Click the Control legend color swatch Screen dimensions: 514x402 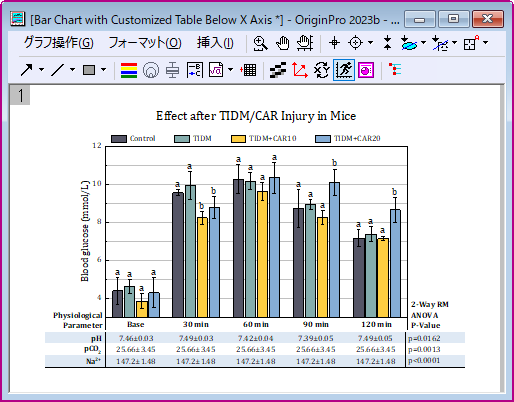[x=119, y=139]
